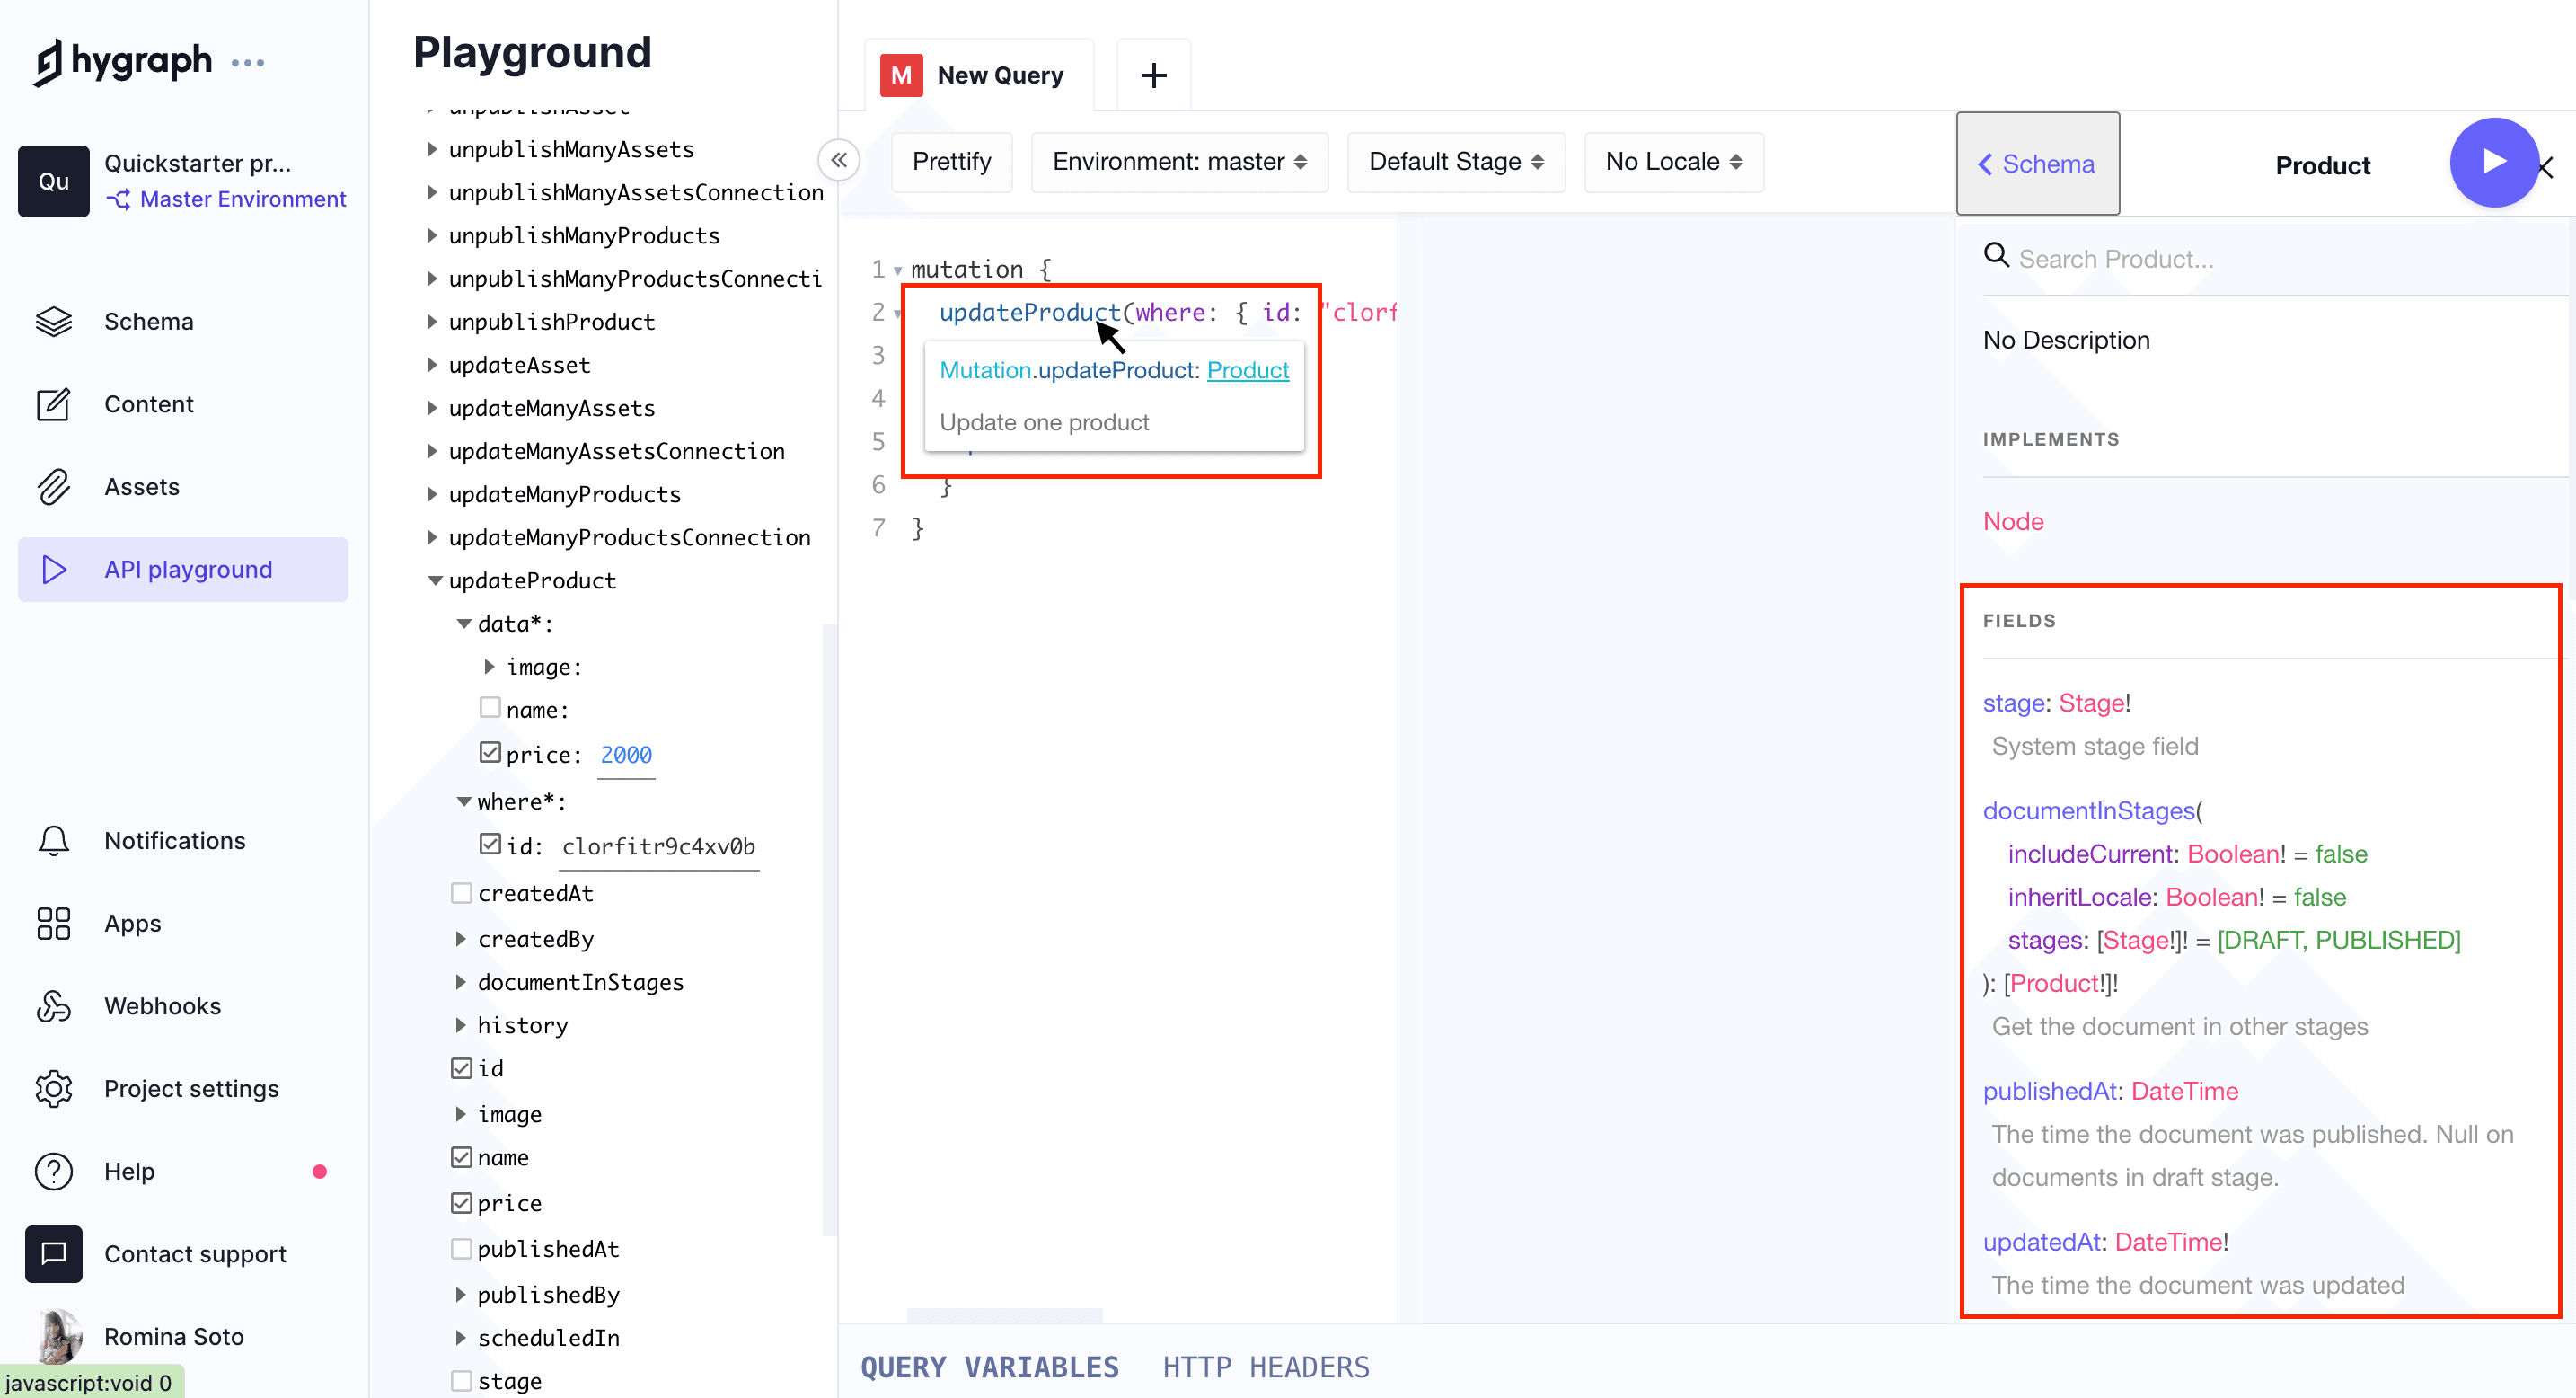Open the Product link in the tooltip

pos(1248,370)
